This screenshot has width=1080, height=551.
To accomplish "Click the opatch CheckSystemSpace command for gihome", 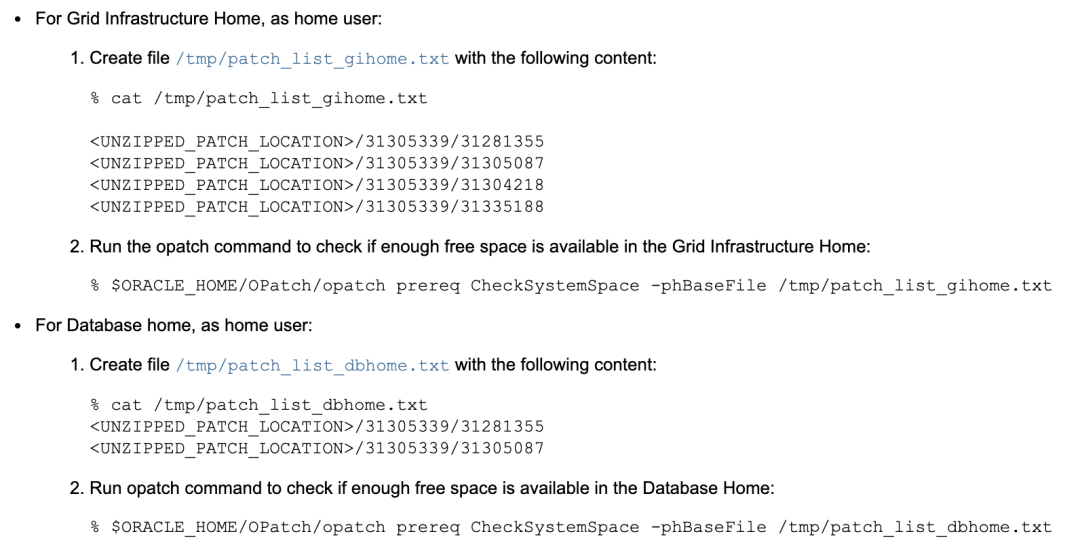I will (571, 286).
